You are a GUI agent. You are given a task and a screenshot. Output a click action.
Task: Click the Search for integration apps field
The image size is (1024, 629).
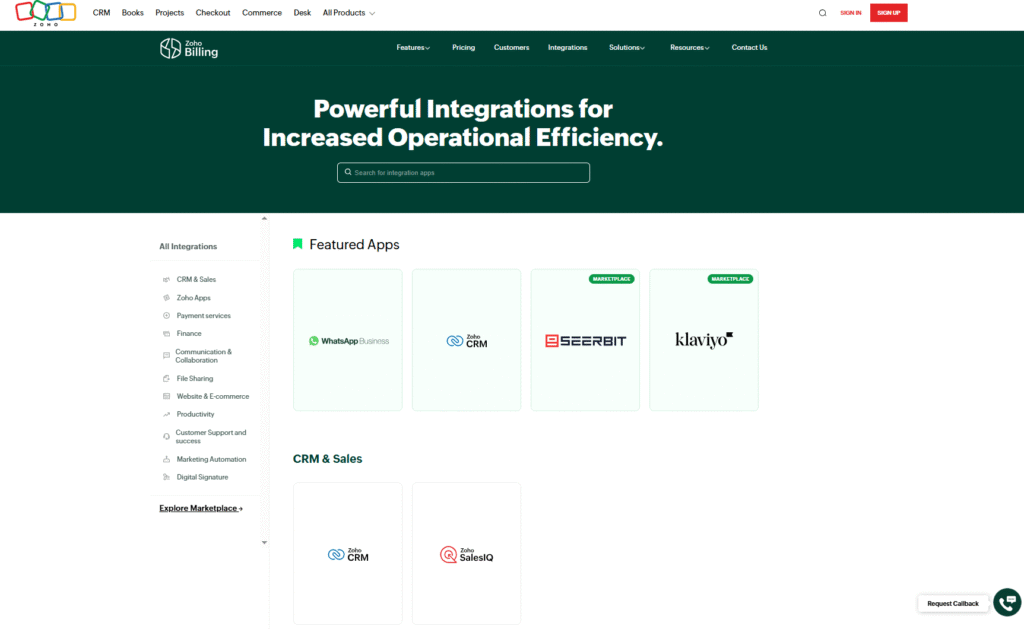[x=463, y=173]
